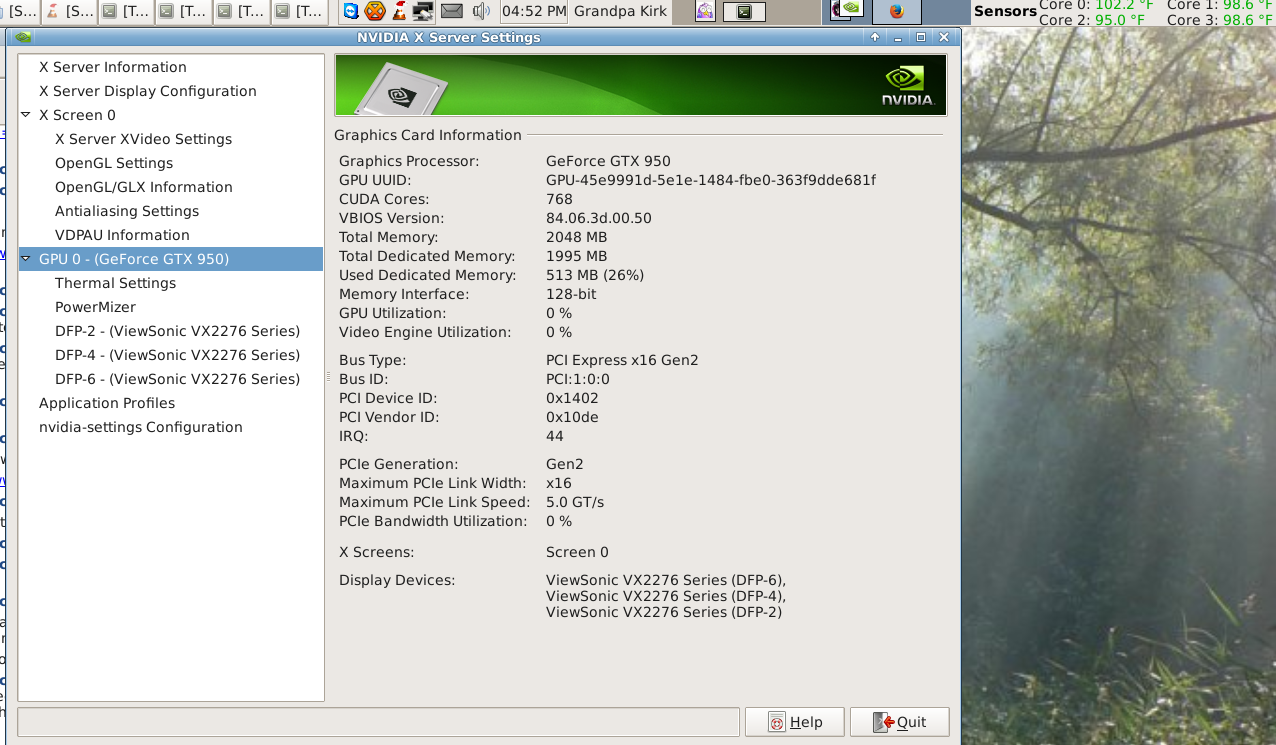The width and height of the screenshot is (1276, 745).
Task: Click the 'Graphics Card Information' heading
Action: click(428, 135)
